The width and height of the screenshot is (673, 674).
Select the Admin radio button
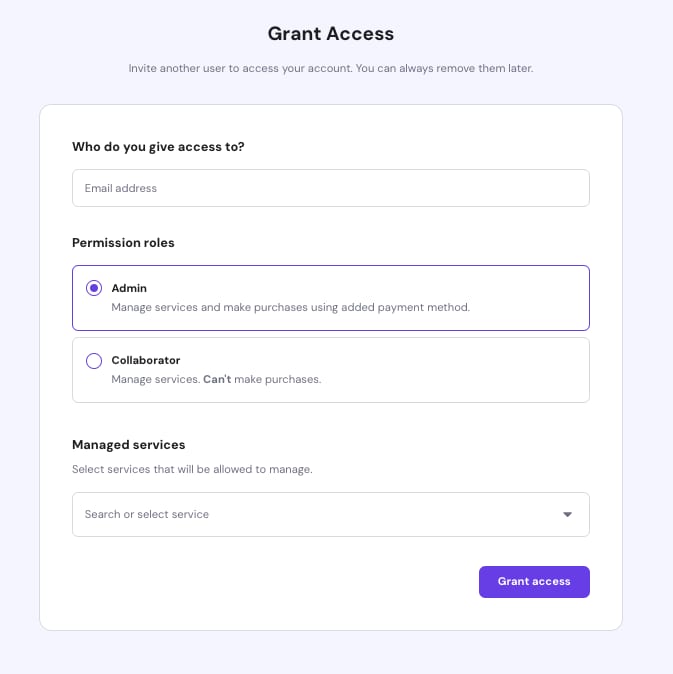94,288
